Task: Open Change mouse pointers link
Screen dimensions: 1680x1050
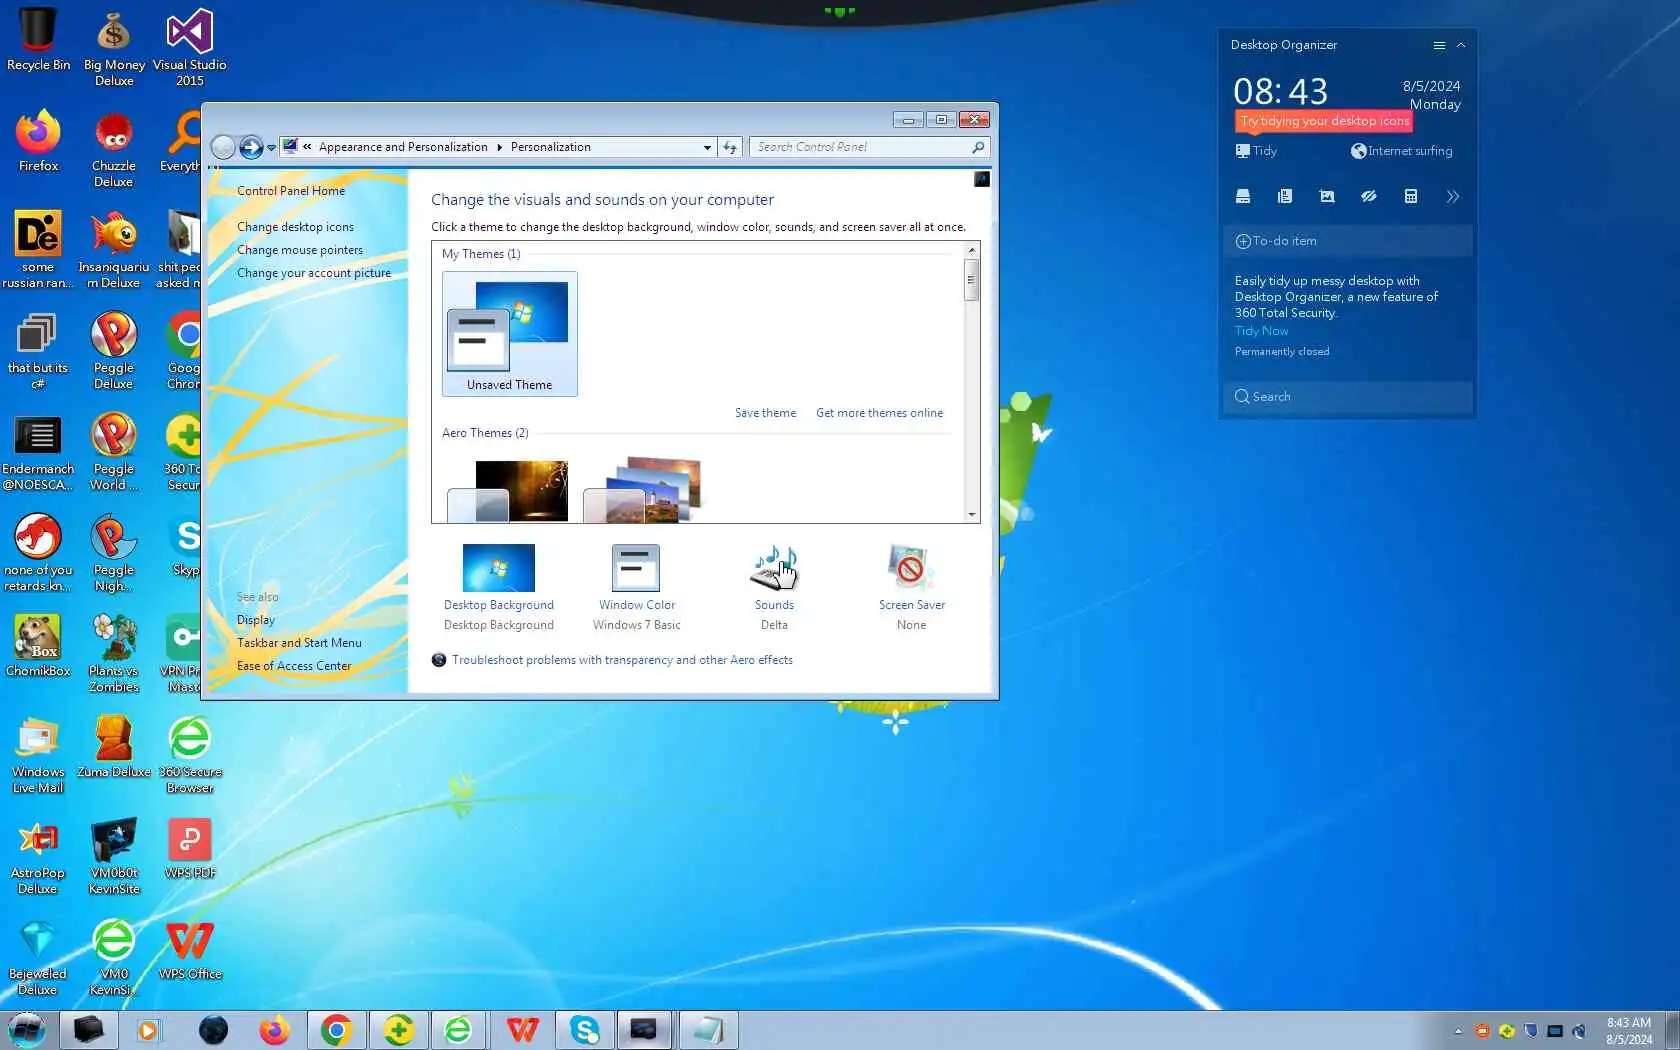Action: (300, 250)
